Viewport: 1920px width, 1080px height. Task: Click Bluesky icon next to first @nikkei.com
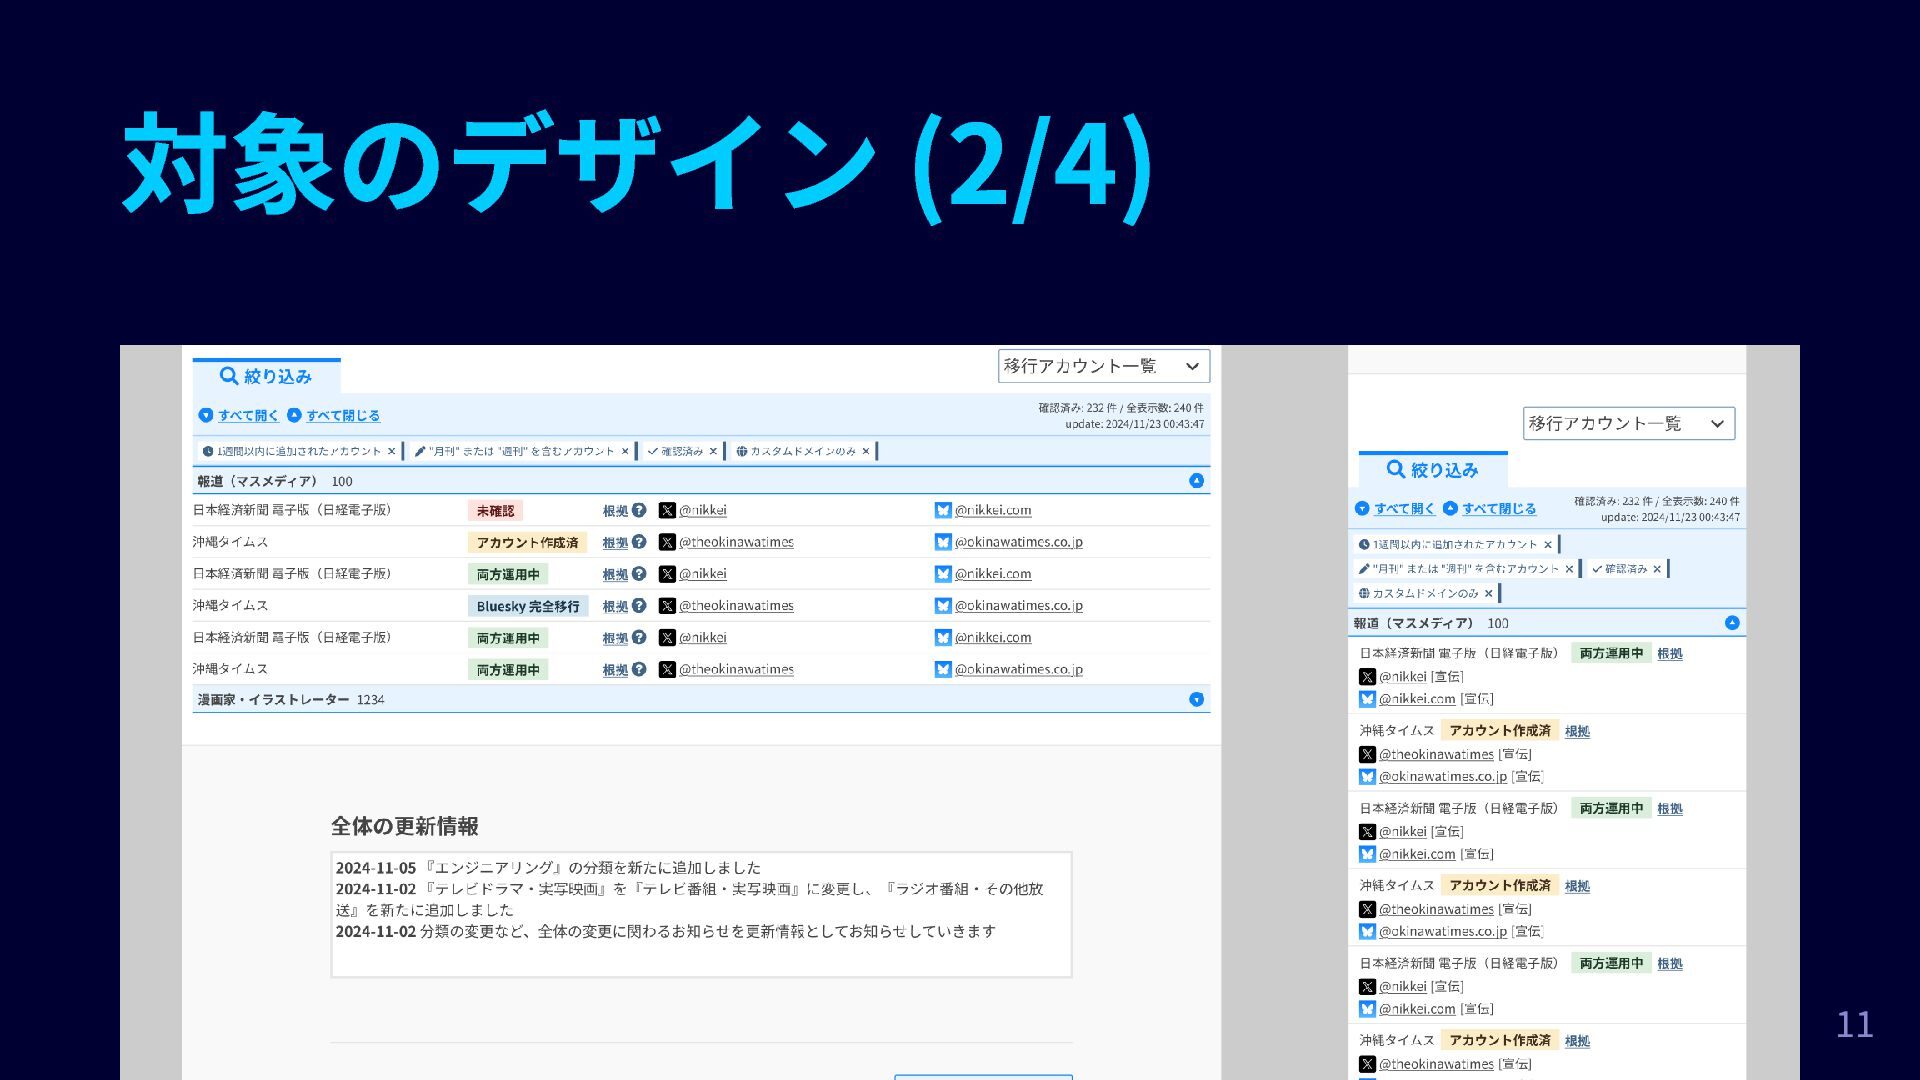(x=942, y=510)
